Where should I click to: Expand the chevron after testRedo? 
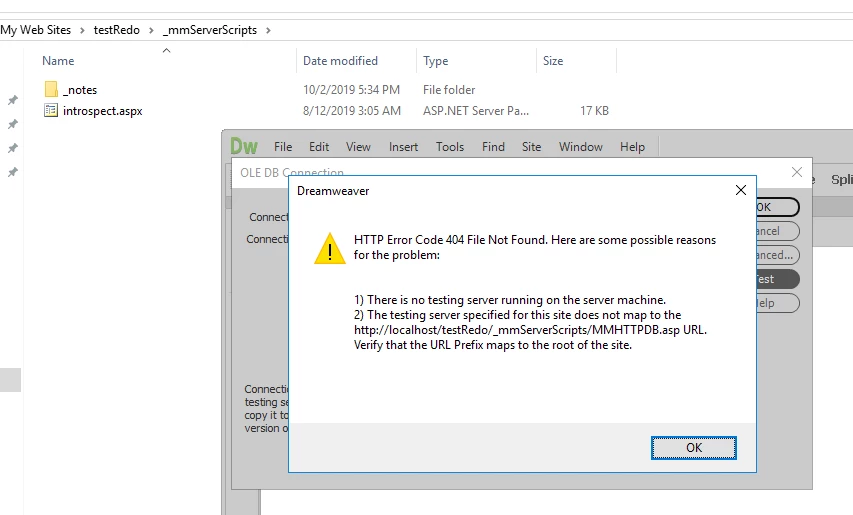pyautogui.click(x=151, y=30)
